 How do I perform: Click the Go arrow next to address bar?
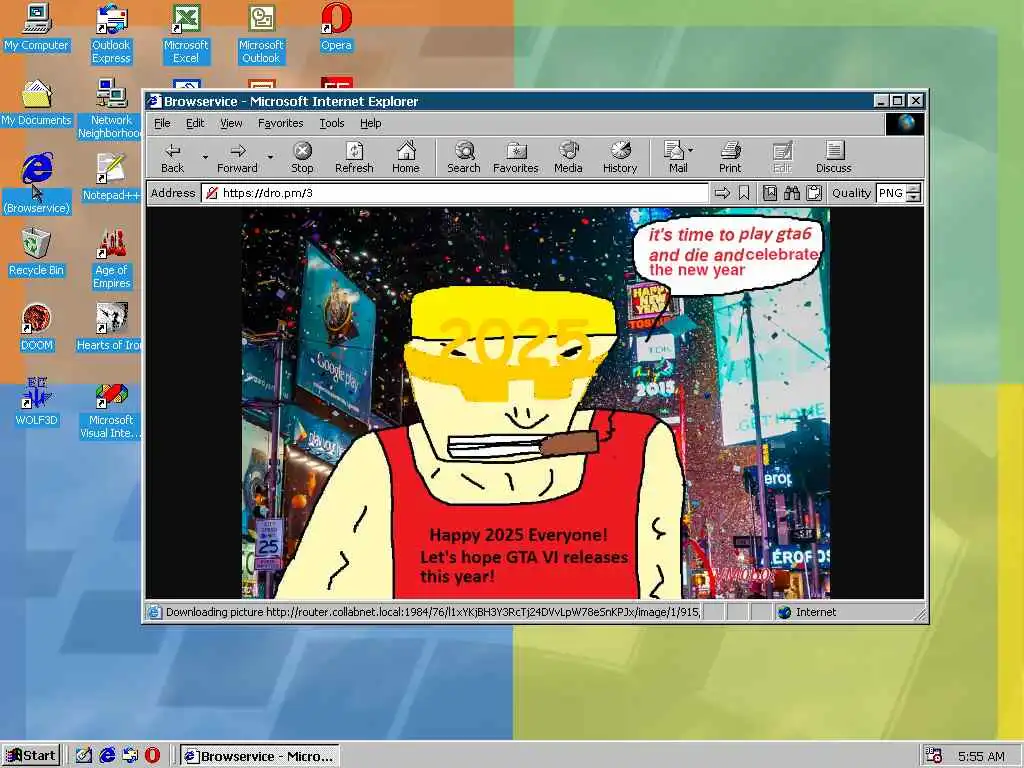tap(722, 193)
